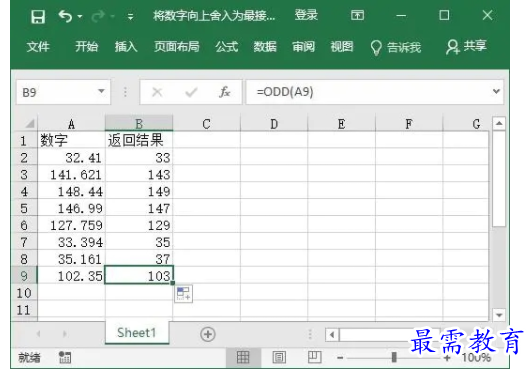532x373 pixels.
Task: Switch to the 插入 ribbon tab
Action: pyautogui.click(x=126, y=46)
